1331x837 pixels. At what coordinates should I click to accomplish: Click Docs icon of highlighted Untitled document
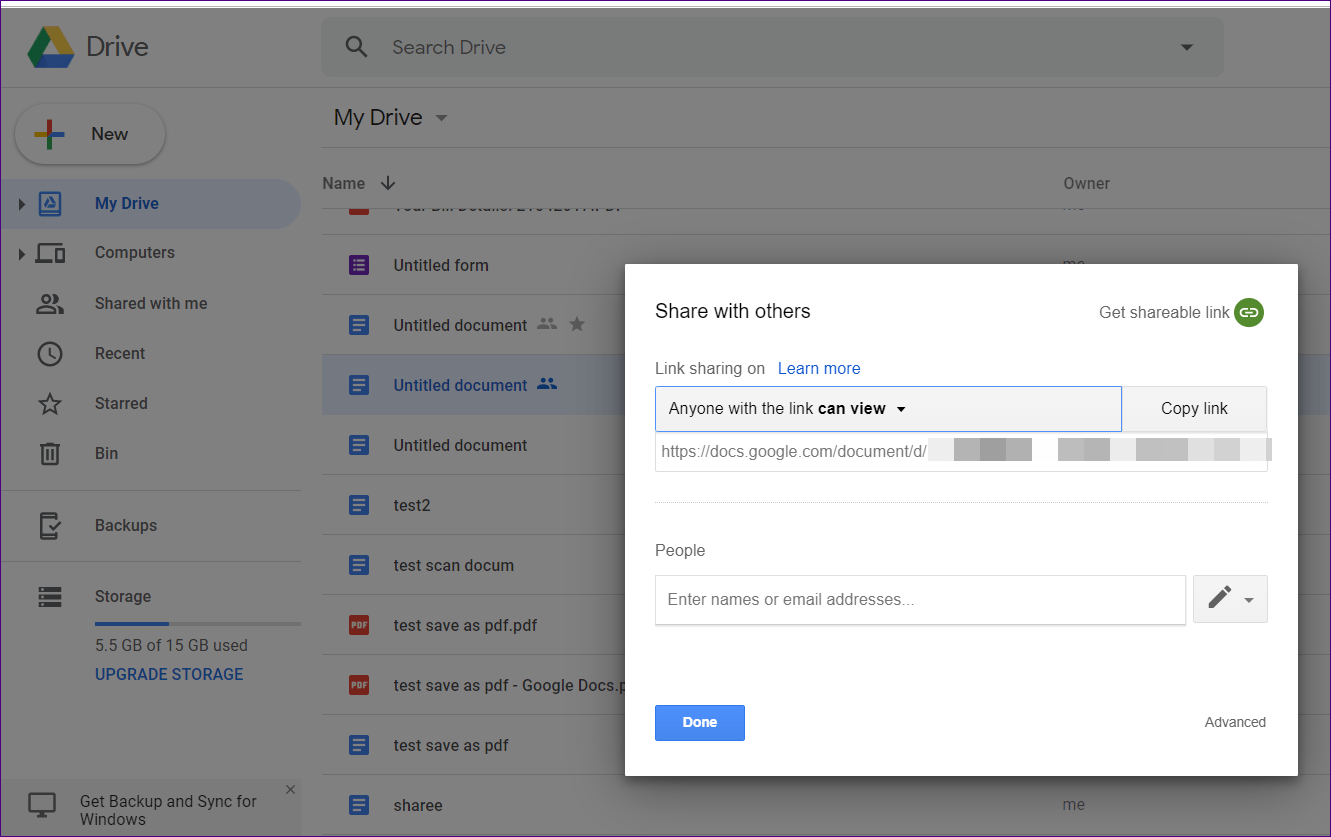359,385
